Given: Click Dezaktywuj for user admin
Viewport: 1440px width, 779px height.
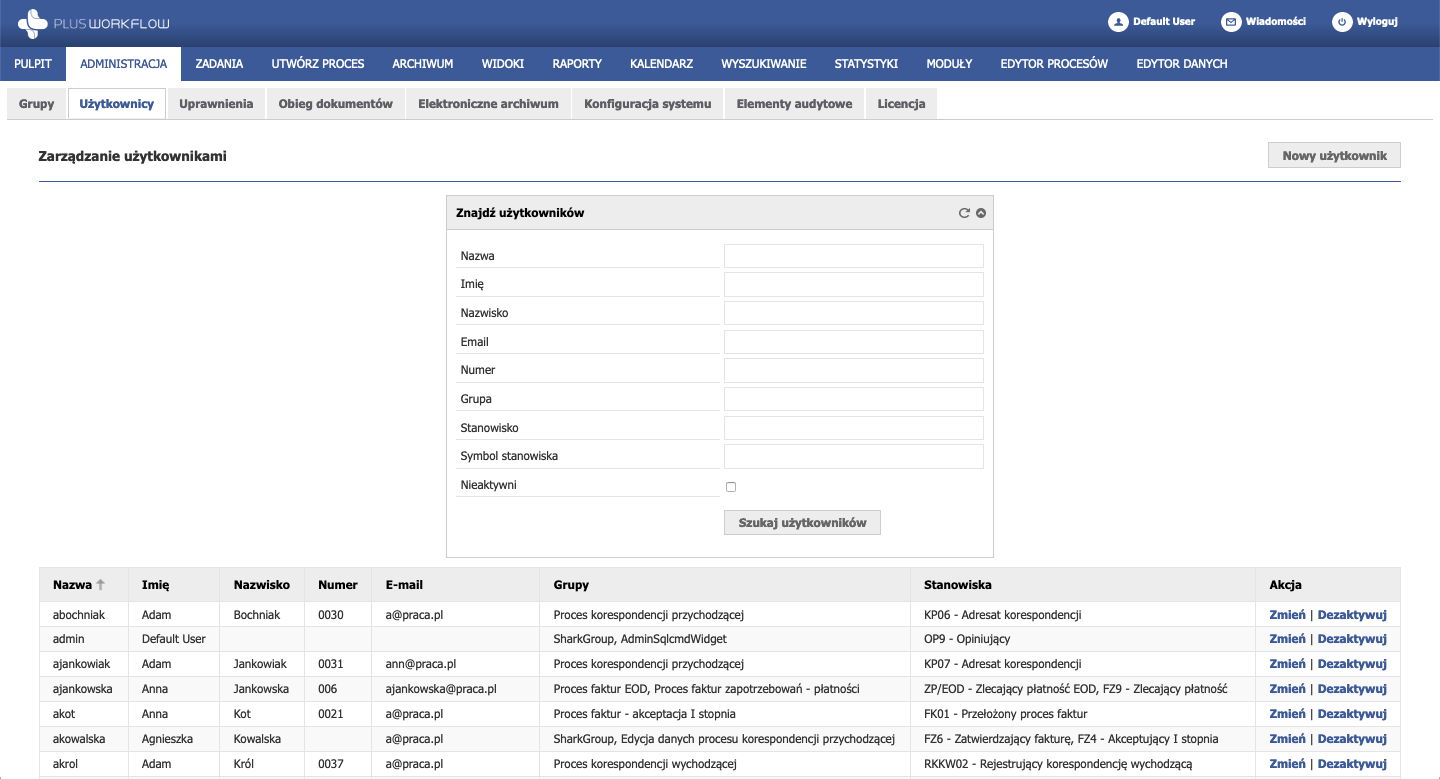Looking at the screenshot, I should 1352,639.
